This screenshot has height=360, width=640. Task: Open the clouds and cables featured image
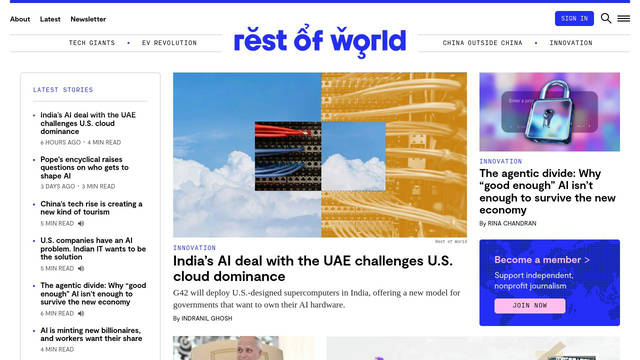click(x=320, y=155)
